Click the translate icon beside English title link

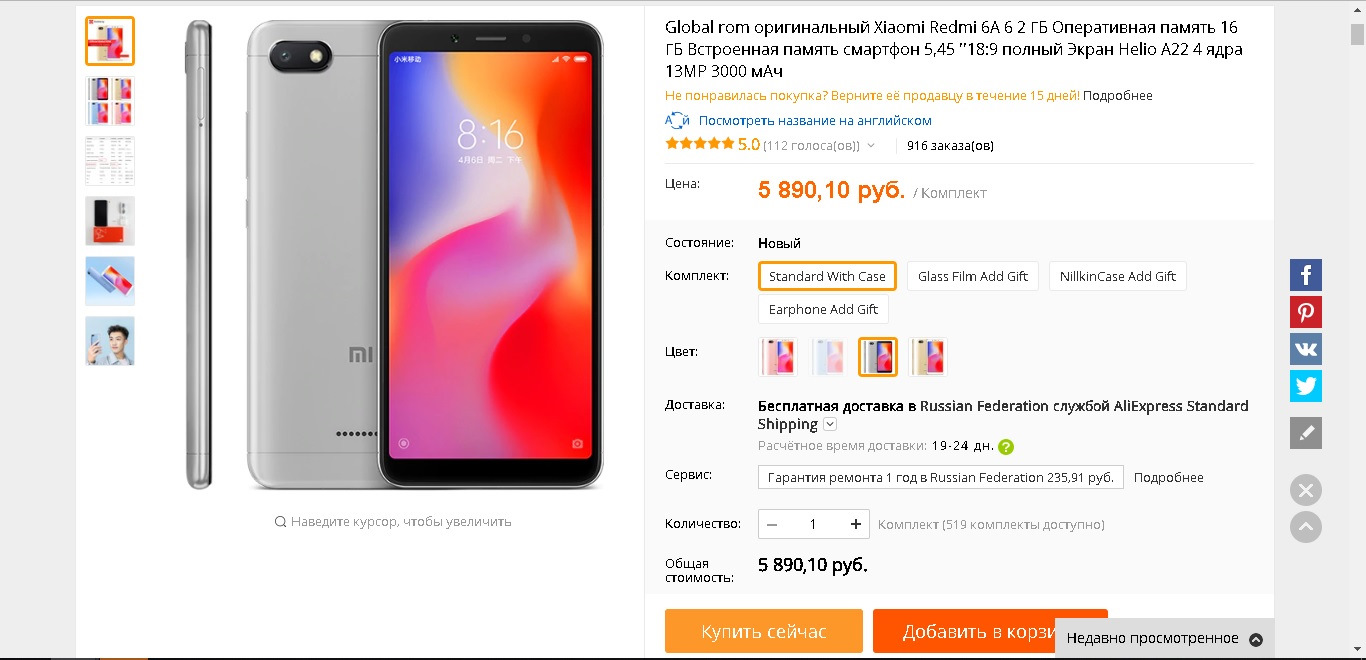[x=677, y=121]
